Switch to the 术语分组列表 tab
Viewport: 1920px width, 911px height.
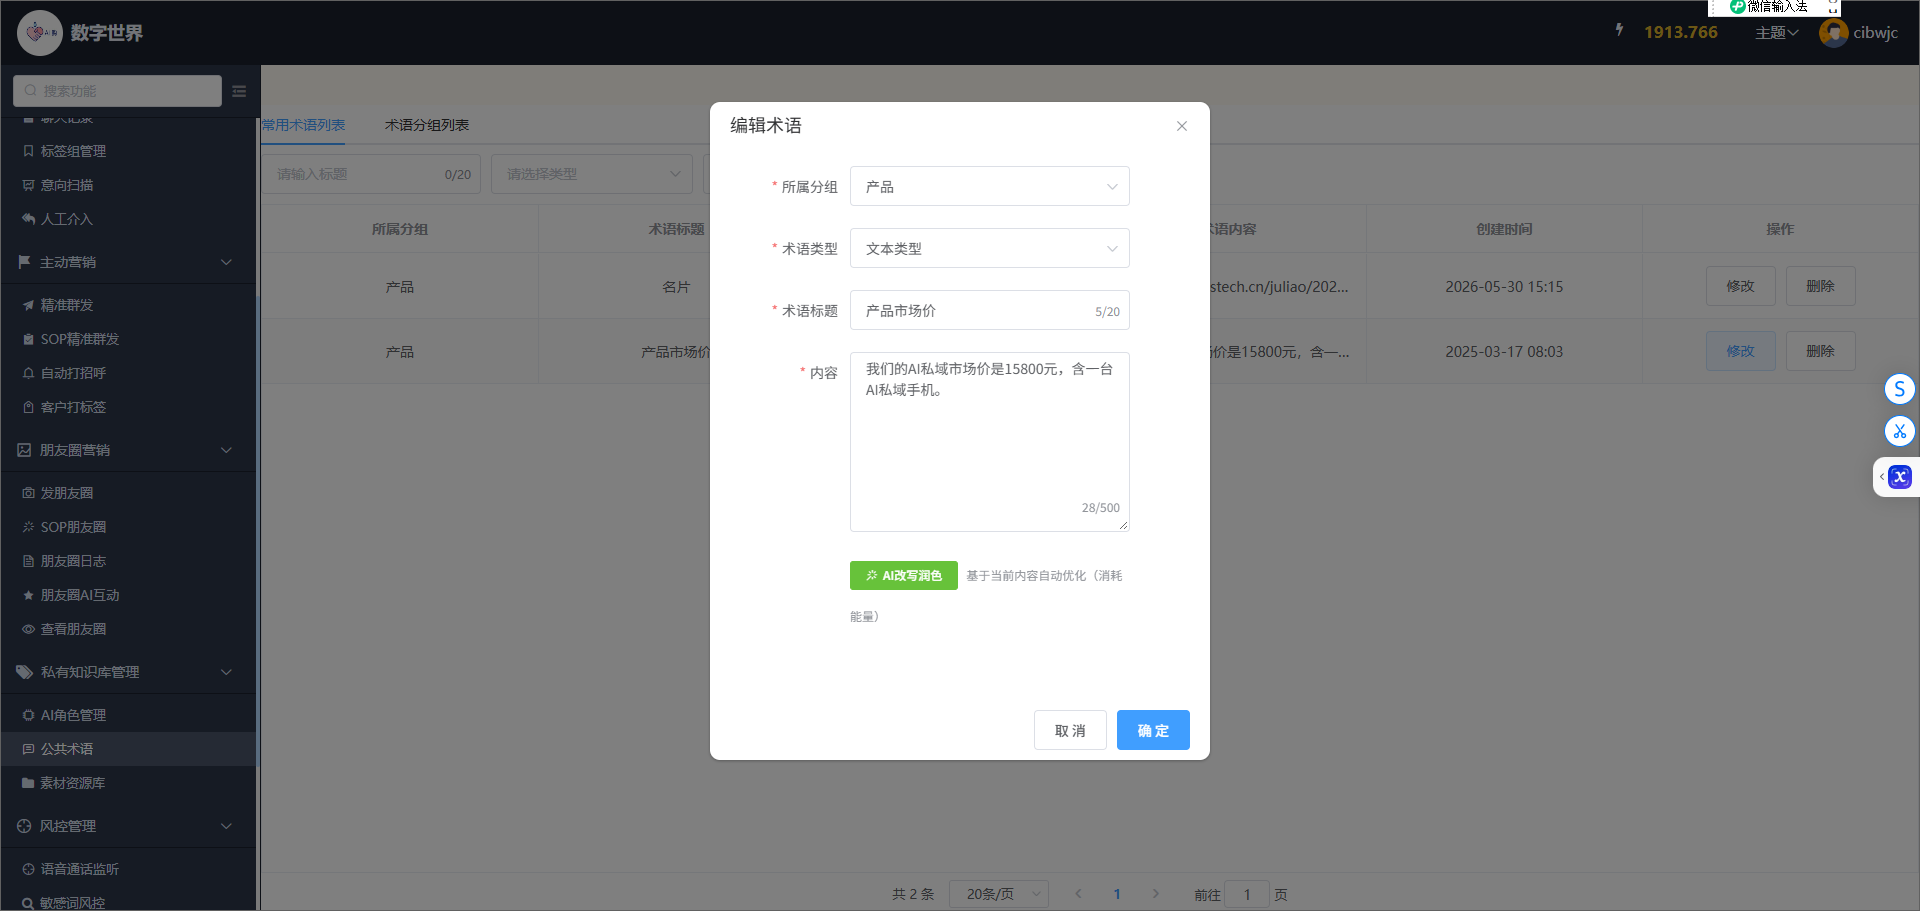coord(427,125)
